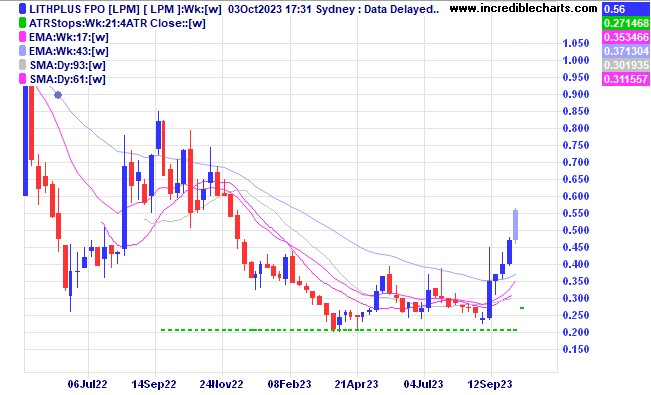Click the 0.311557 SMA value box
This screenshot has height=395, width=651.
pos(626,79)
